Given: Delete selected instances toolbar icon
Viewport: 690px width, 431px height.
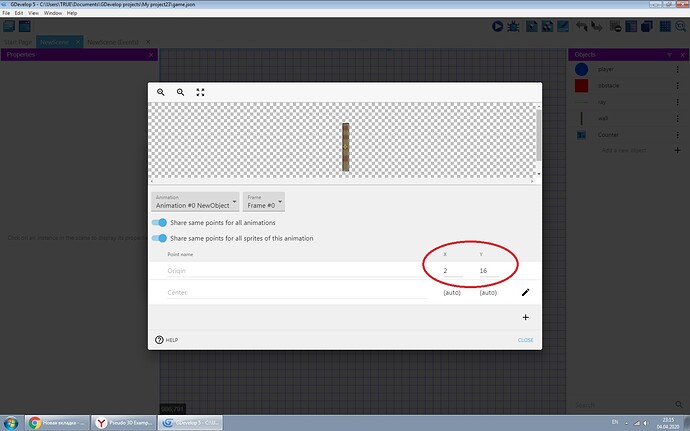Looking at the screenshot, I should (x=616, y=26).
